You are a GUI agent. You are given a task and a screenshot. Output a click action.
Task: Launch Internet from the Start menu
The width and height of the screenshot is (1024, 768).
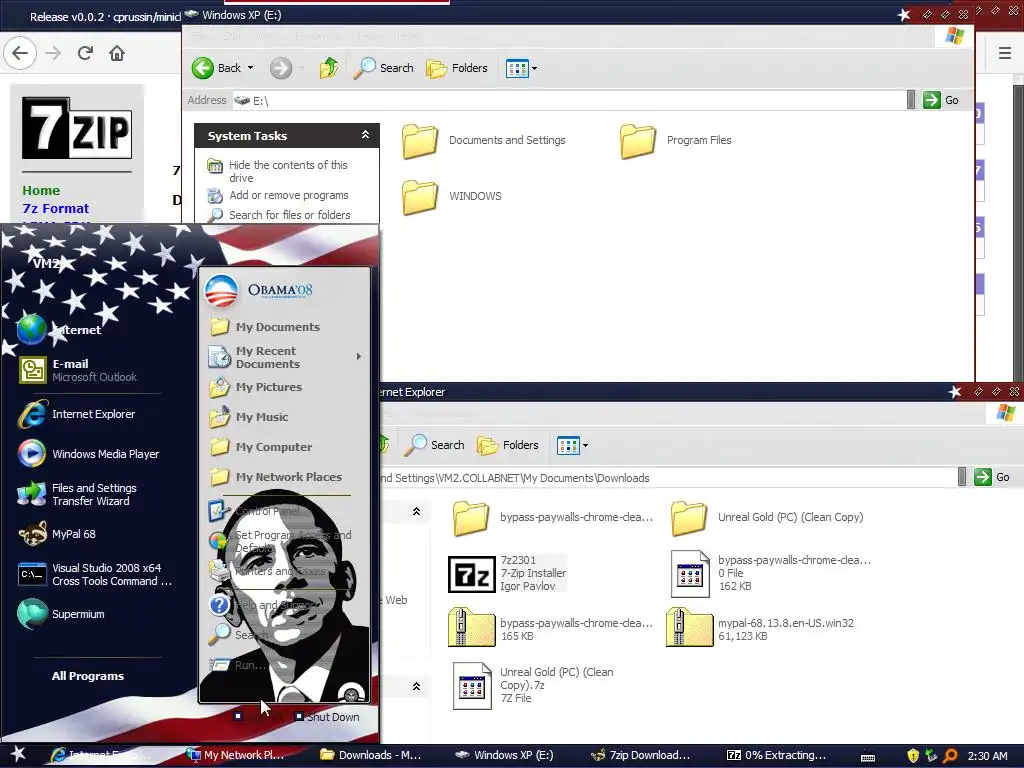(60, 330)
